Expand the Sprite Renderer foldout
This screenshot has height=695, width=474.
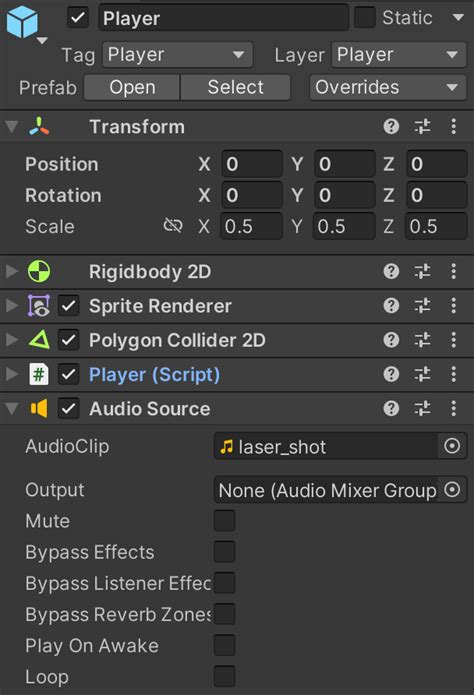pos(12,305)
